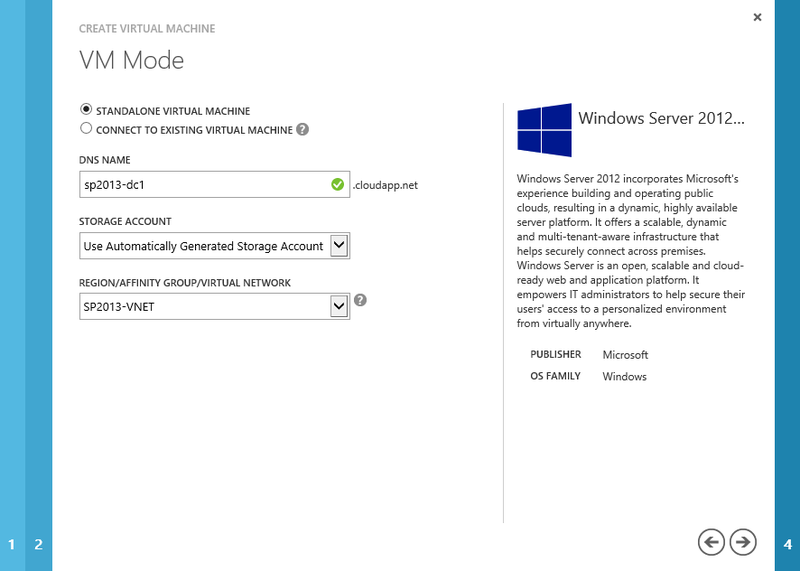800x571 pixels.
Task: Click the PUBLISHER label
Action: click(x=556, y=354)
